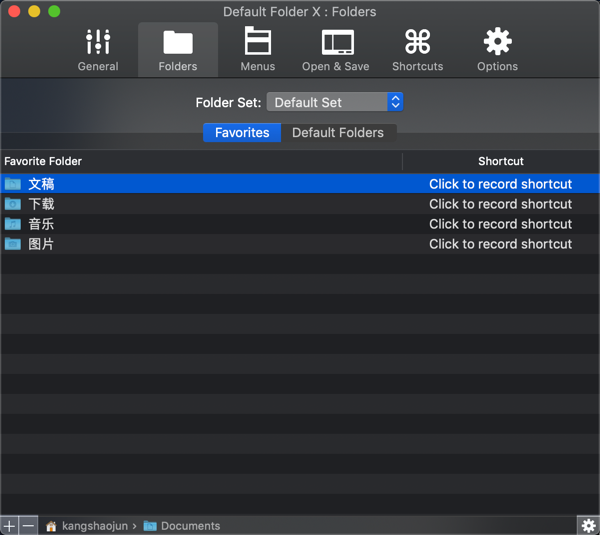This screenshot has height=535, width=600.
Task: Record a shortcut for 音乐
Action: pos(500,224)
